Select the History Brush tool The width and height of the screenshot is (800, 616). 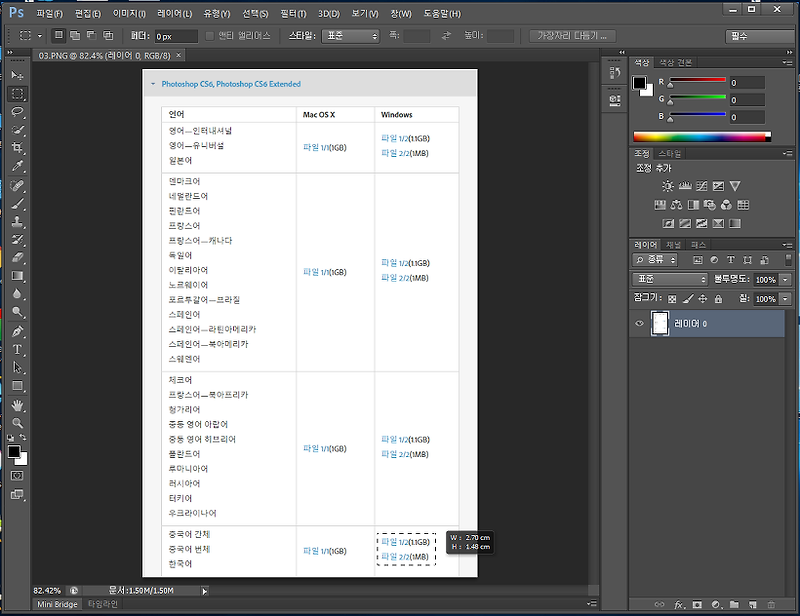(17, 239)
